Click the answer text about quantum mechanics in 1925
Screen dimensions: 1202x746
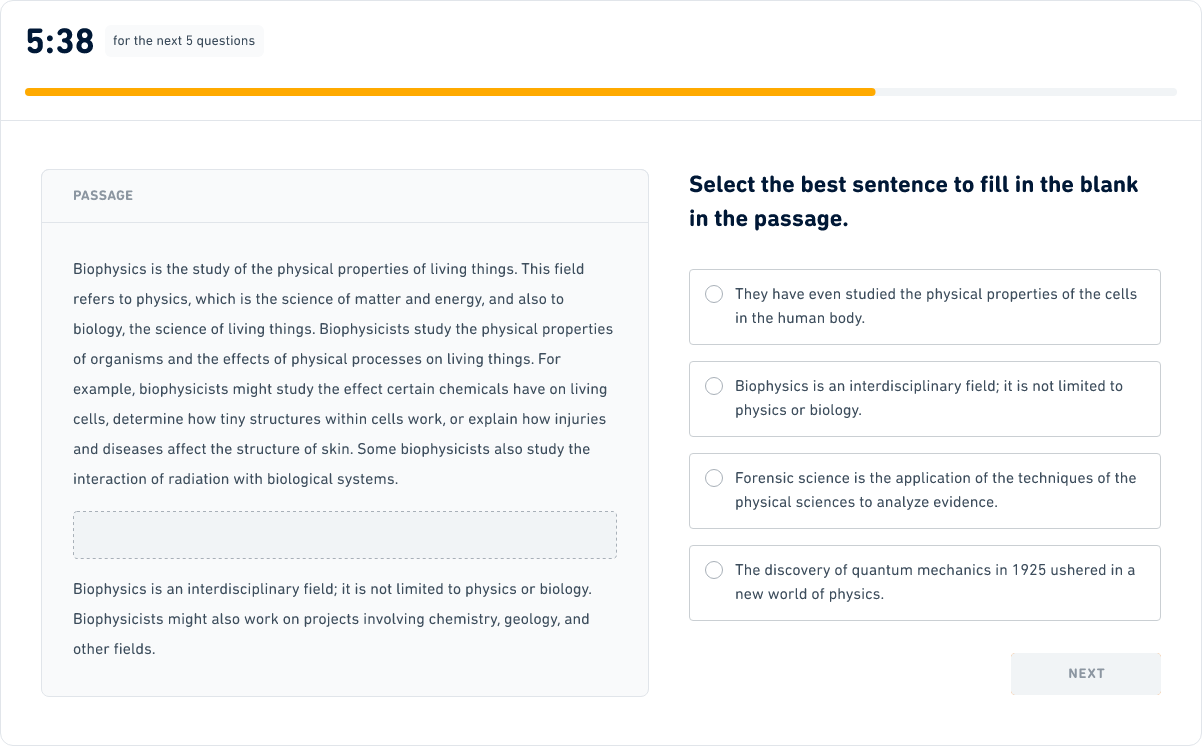(x=935, y=582)
